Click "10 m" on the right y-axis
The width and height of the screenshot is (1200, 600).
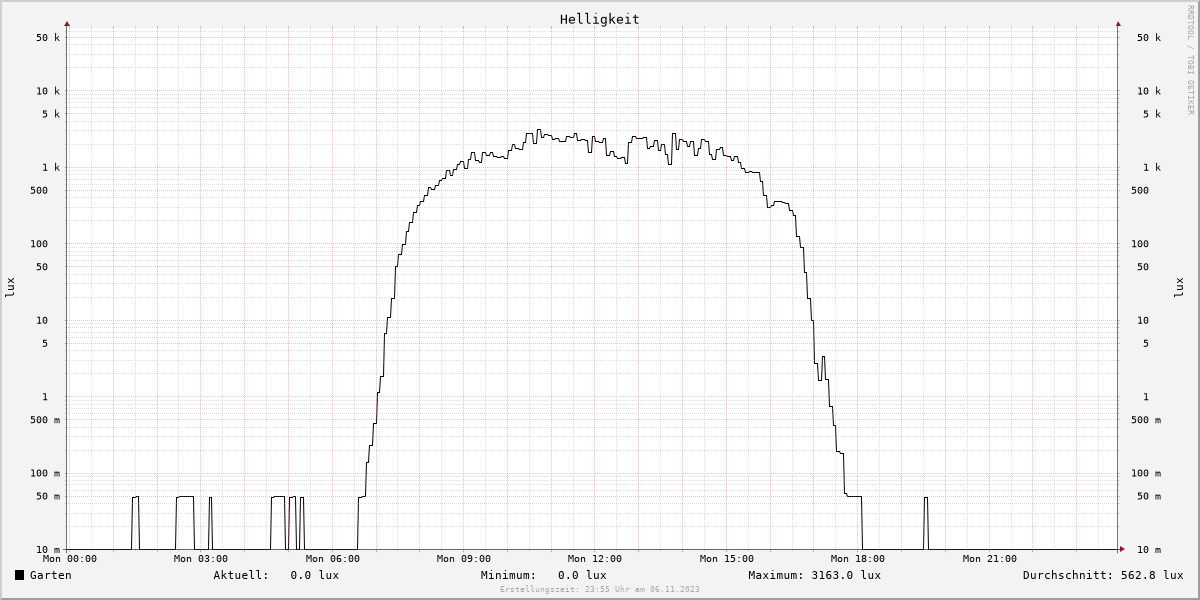point(1149,550)
